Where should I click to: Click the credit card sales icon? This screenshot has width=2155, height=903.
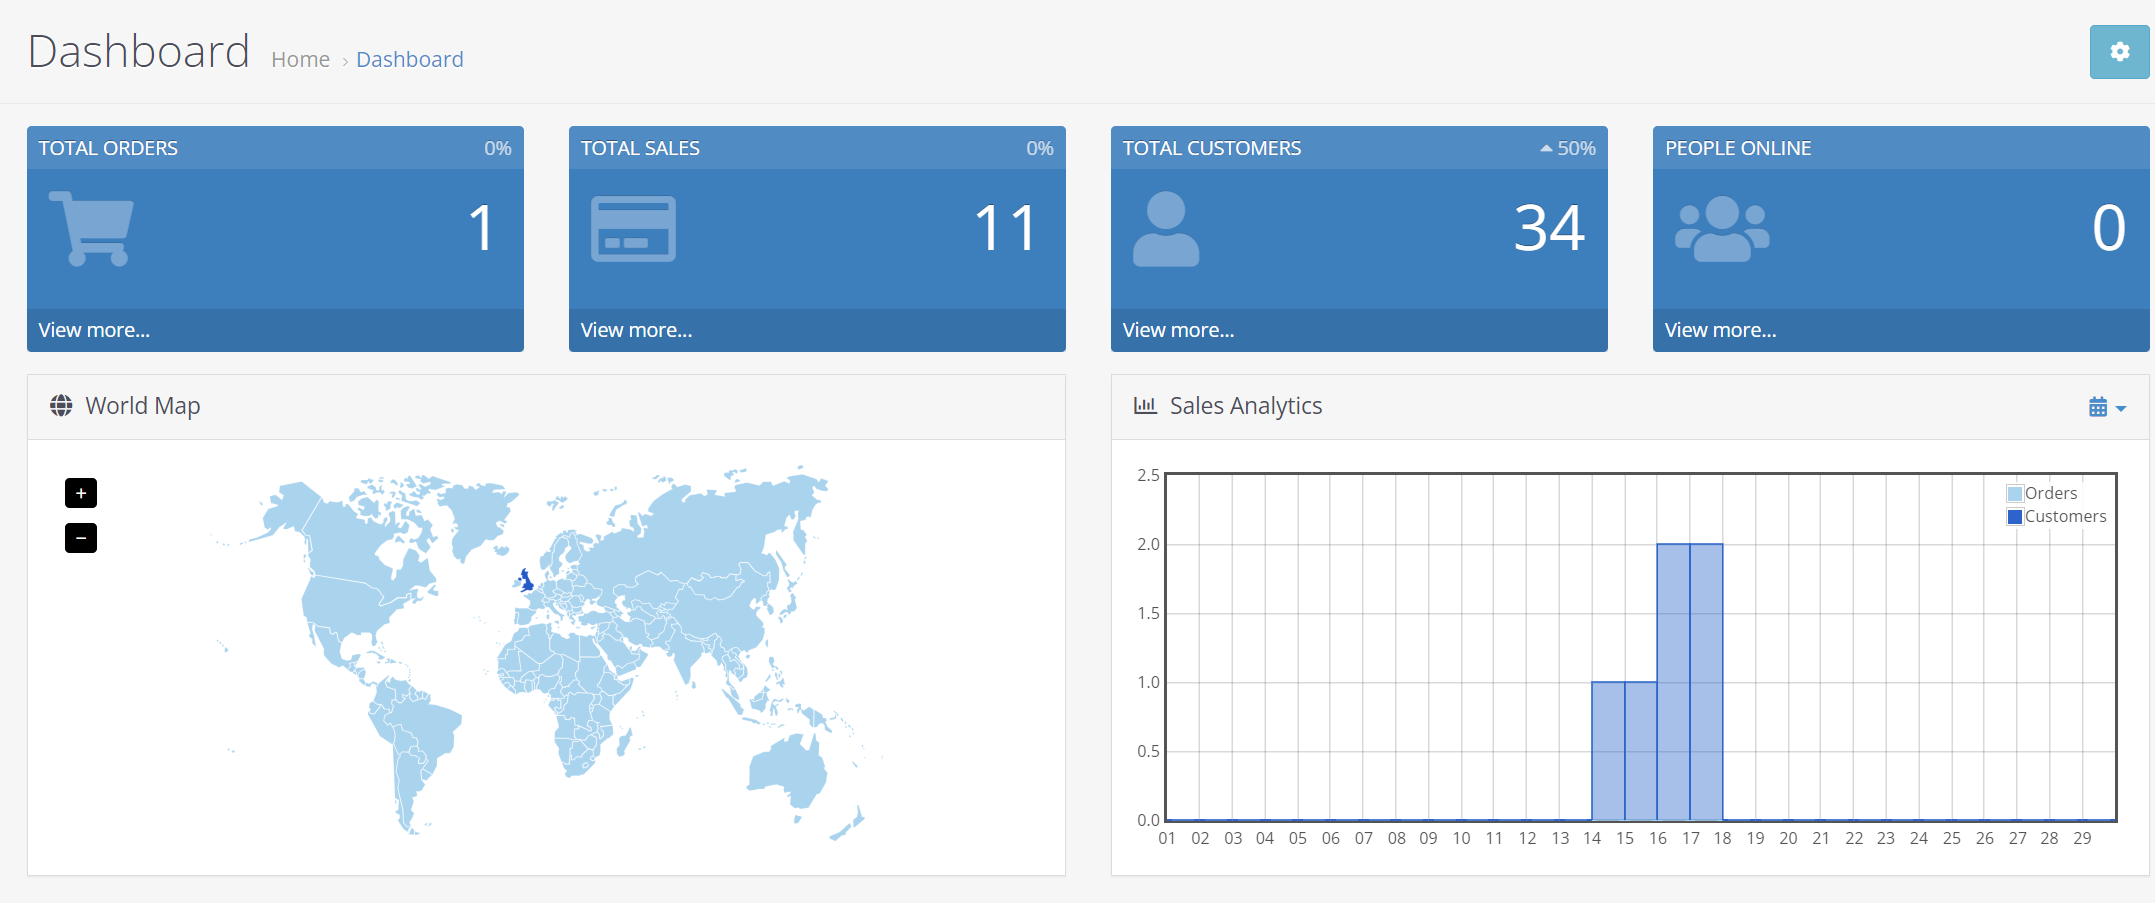633,229
